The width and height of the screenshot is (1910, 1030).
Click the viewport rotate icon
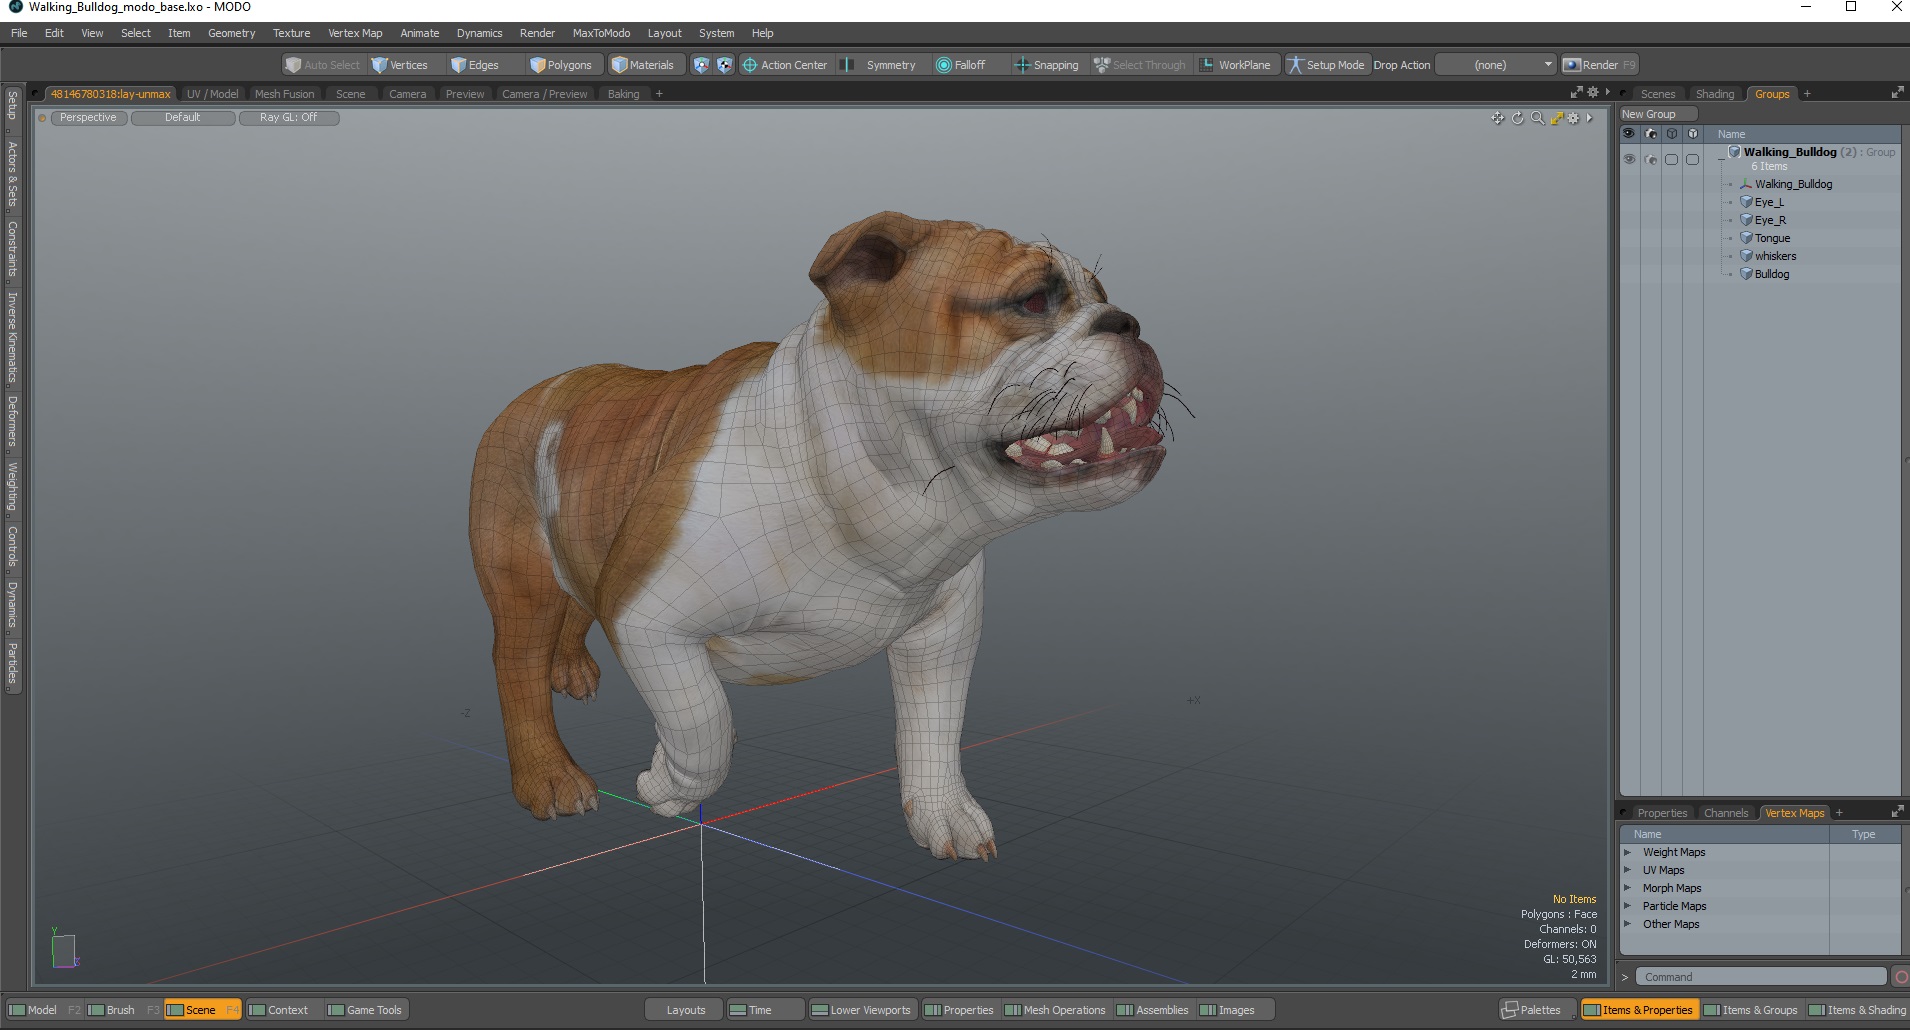1517,118
